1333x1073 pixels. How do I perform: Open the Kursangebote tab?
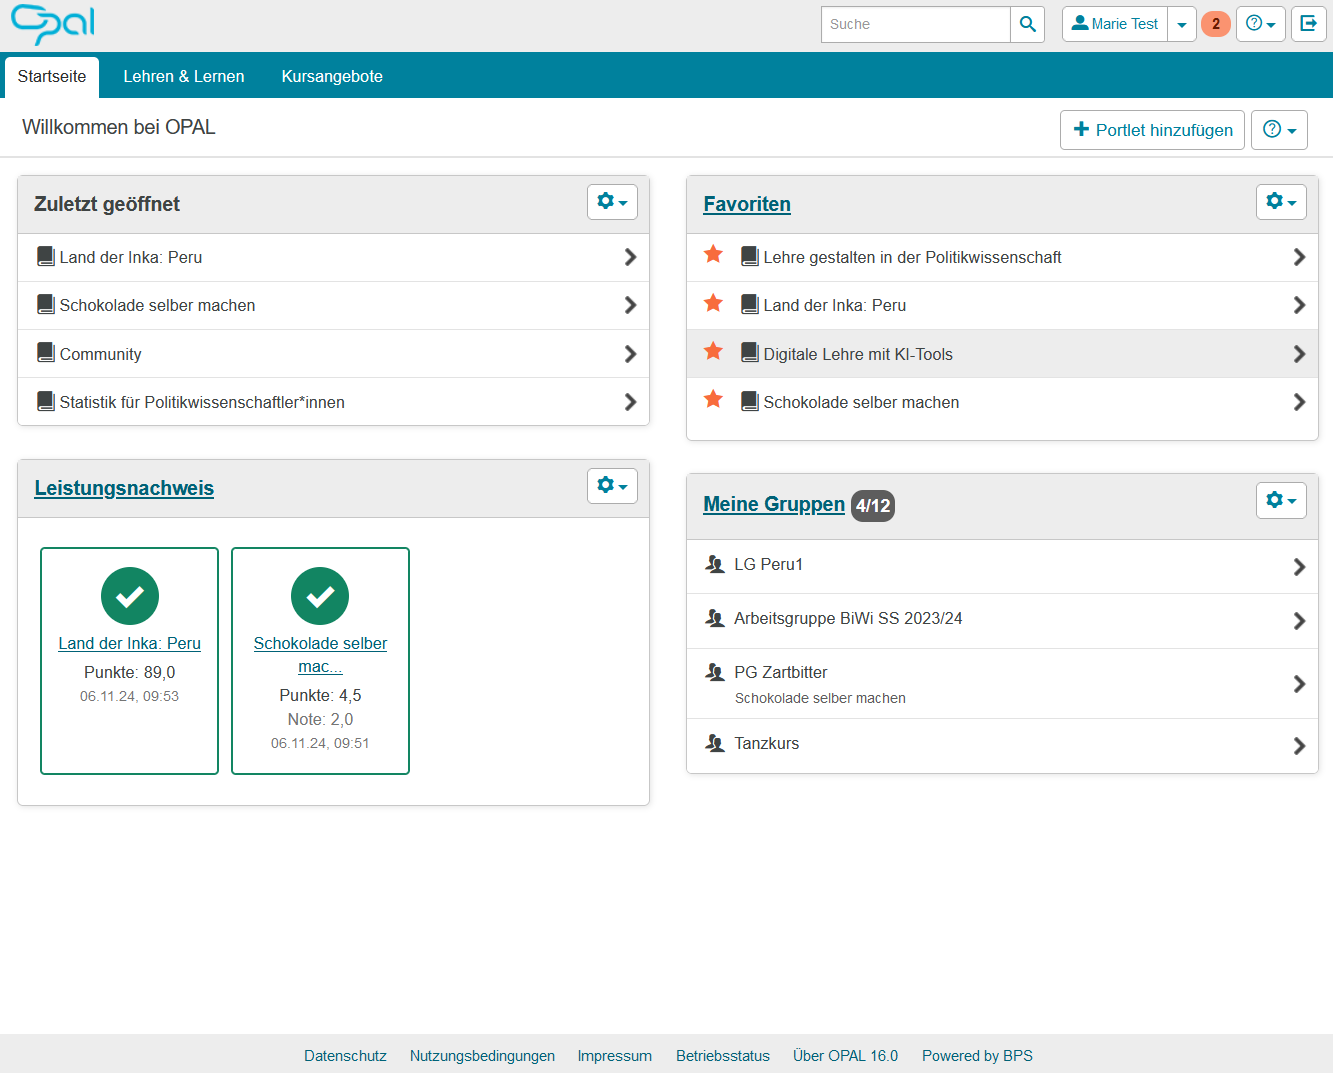click(332, 77)
